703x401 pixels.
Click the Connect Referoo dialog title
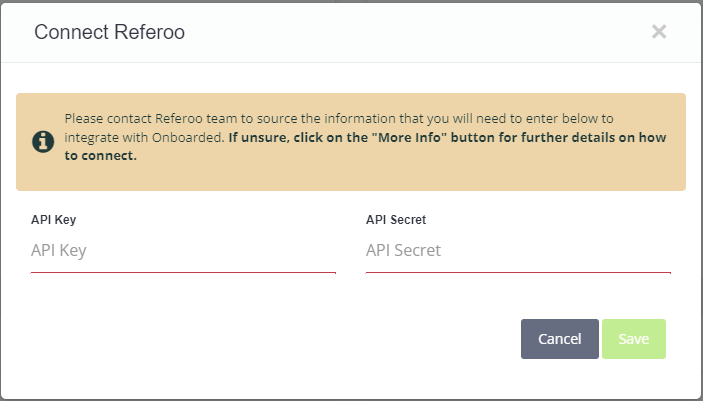(109, 32)
